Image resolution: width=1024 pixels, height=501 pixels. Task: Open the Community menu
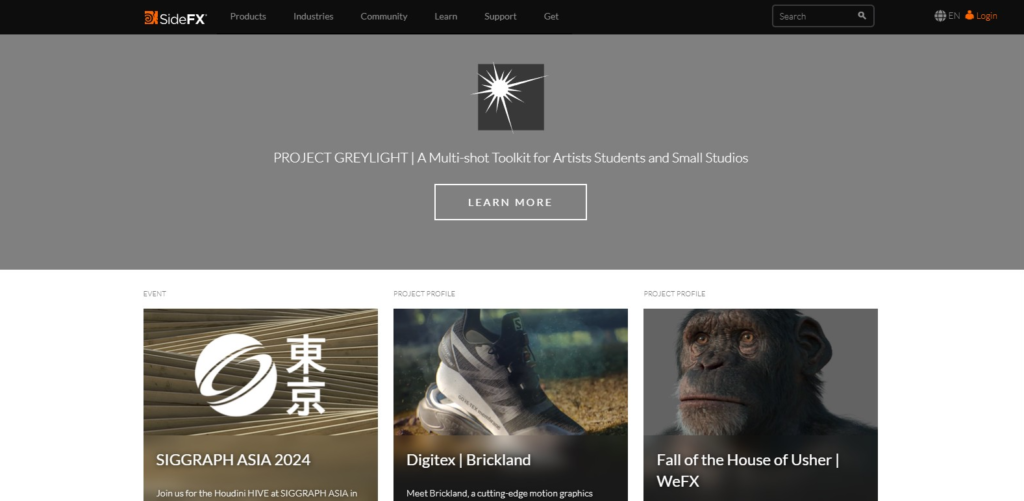[384, 16]
